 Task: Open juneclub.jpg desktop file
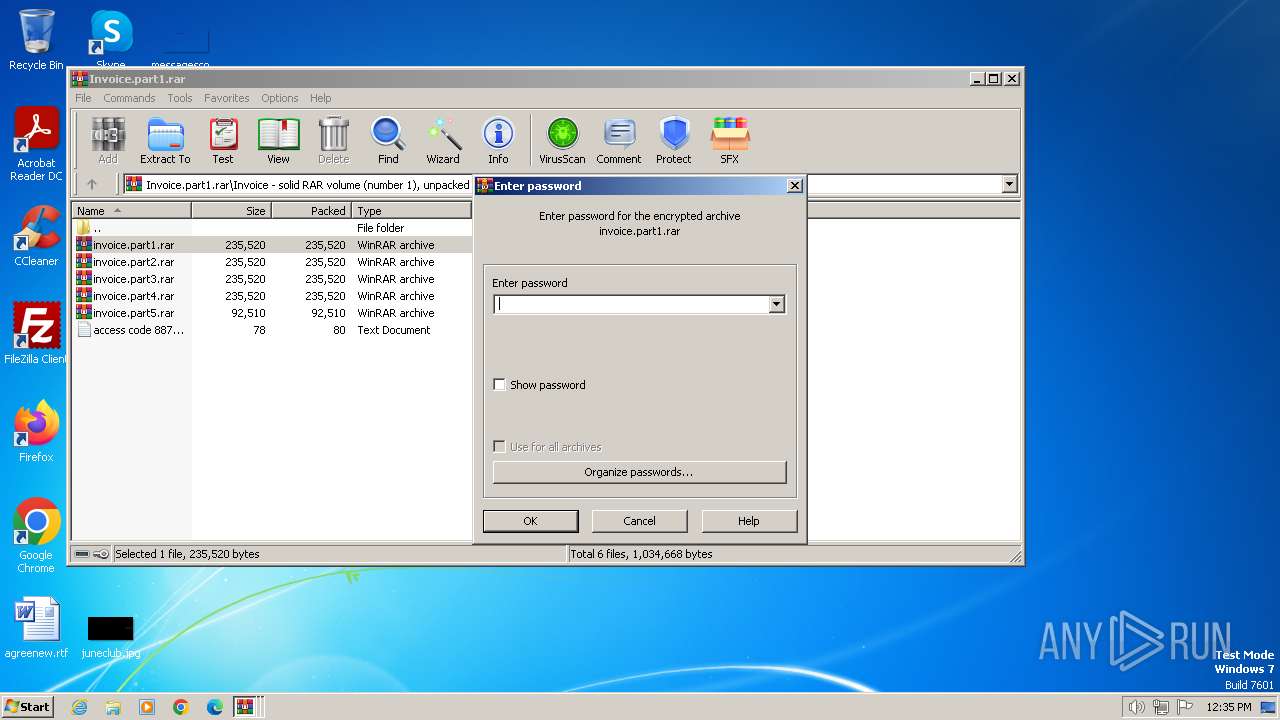(111, 635)
